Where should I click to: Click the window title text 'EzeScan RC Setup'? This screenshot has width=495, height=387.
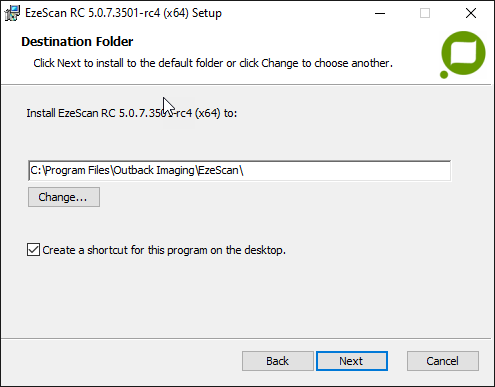123,13
